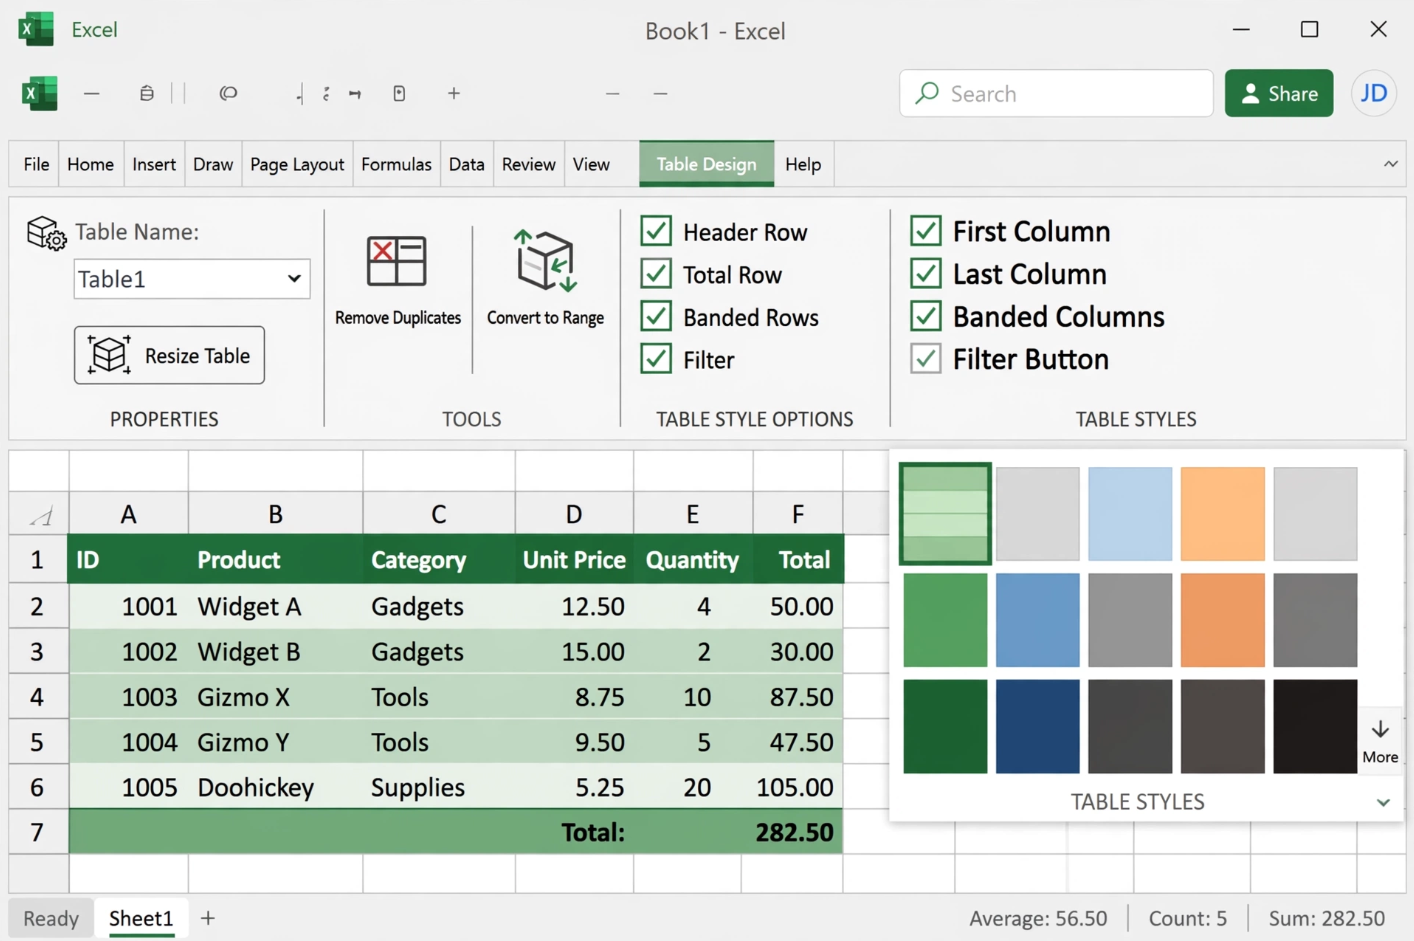Select column header D
This screenshot has width=1414, height=941.
click(x=574, y=514)
